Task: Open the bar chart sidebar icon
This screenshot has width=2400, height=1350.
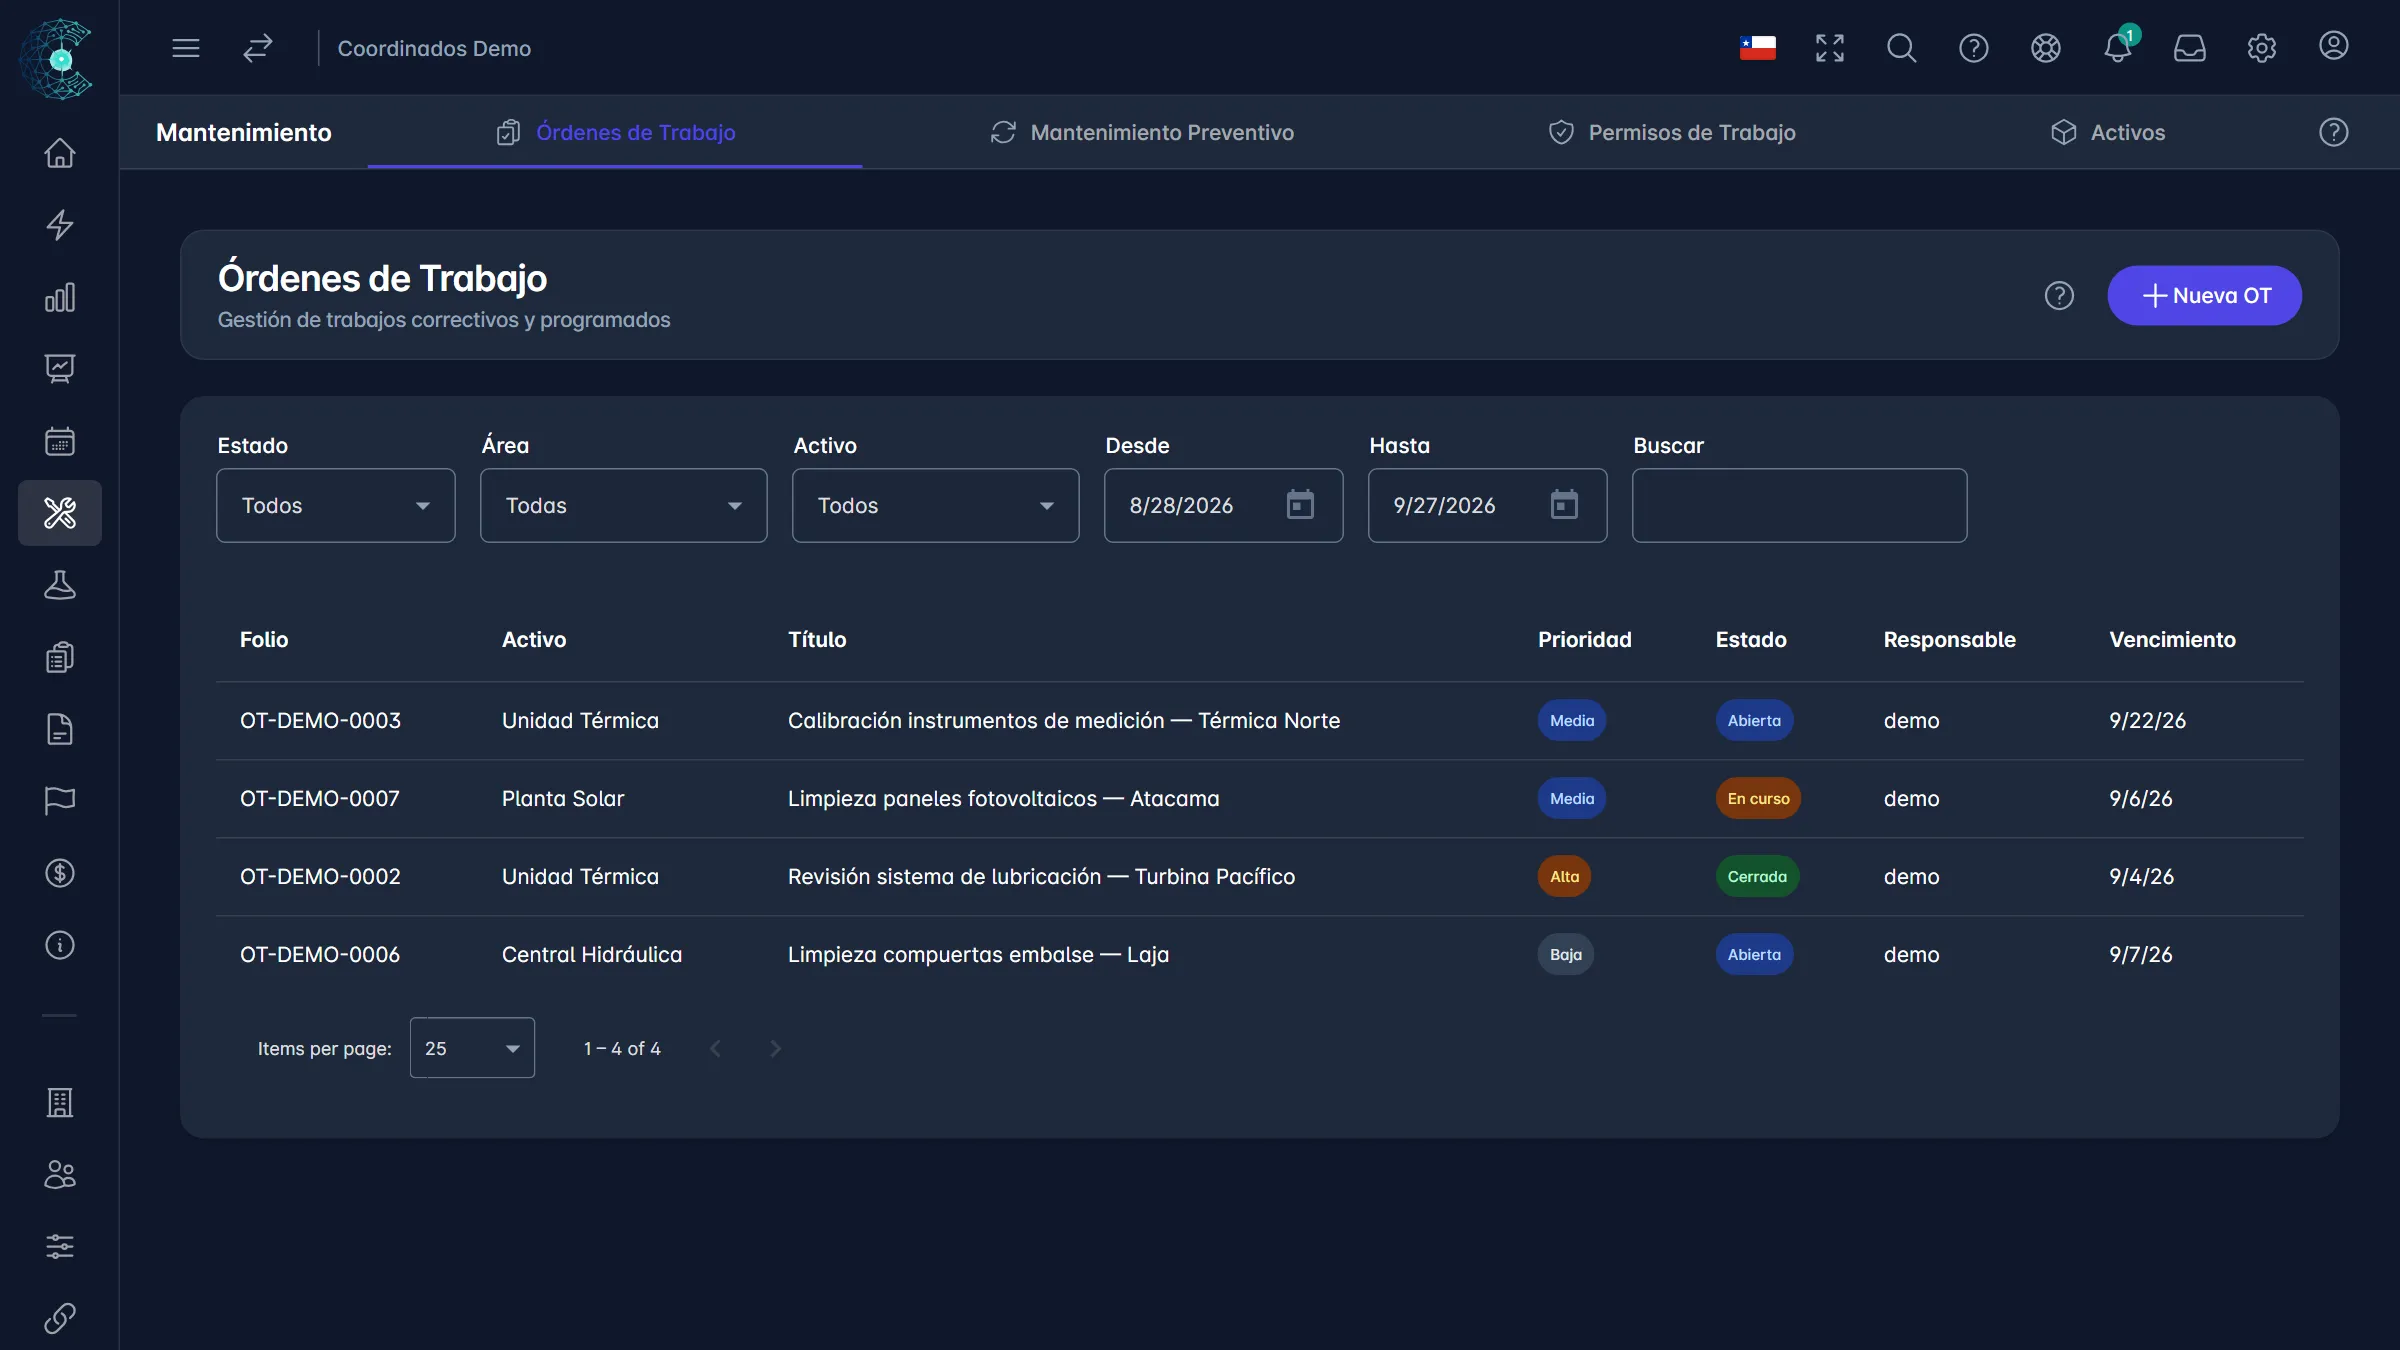Action: click(60, 297)
